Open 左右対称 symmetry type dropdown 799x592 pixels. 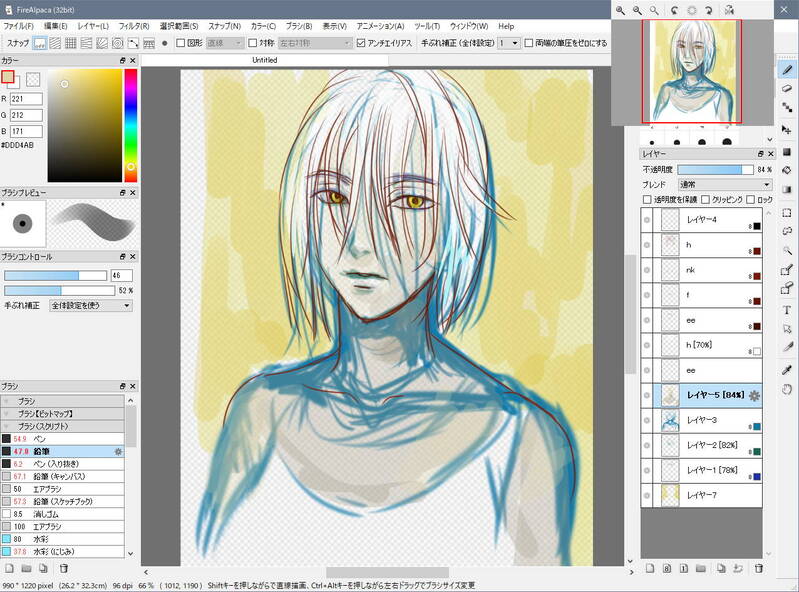[x=315, y=43]
